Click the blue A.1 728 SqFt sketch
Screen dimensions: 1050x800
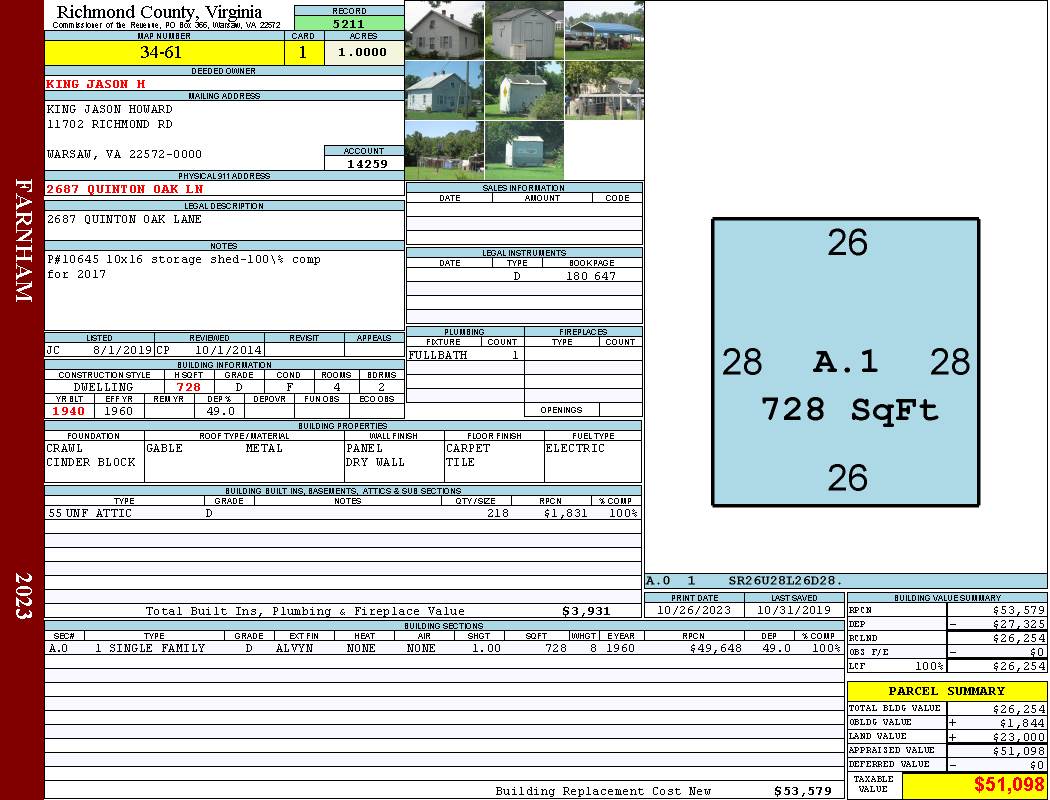pos(846,362)
